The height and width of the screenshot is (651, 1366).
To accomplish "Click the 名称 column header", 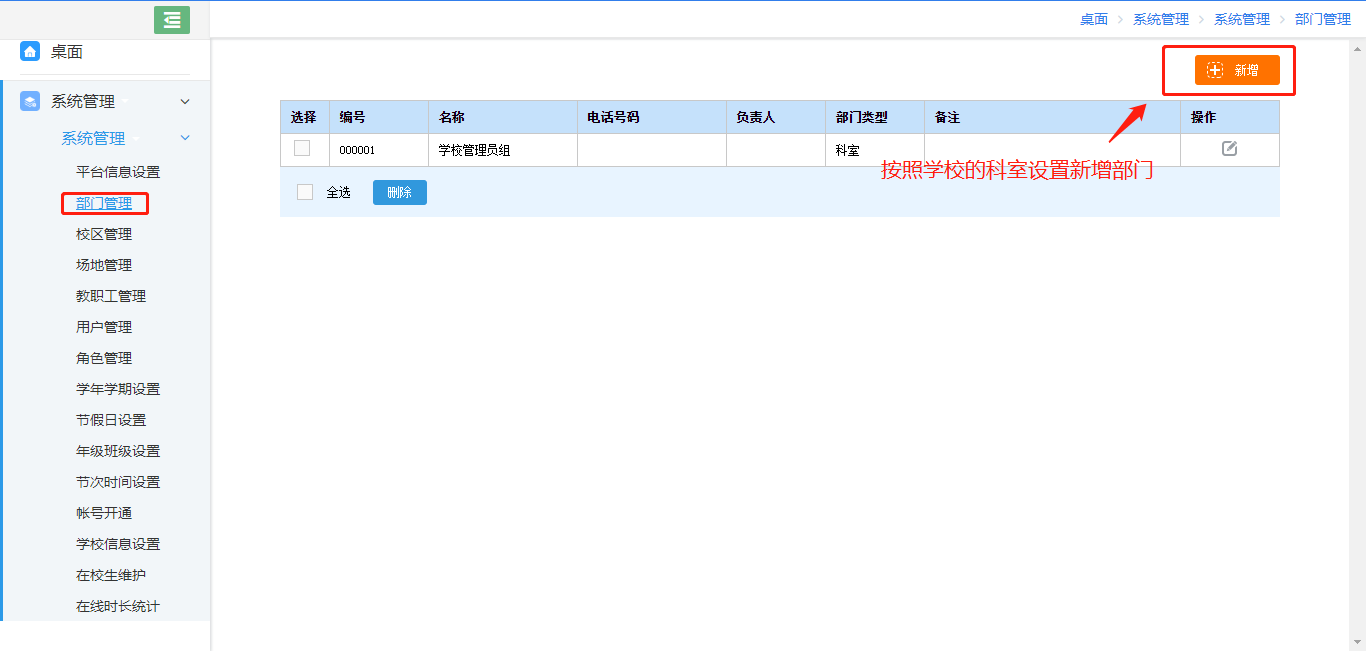I will tap(451, 117).
